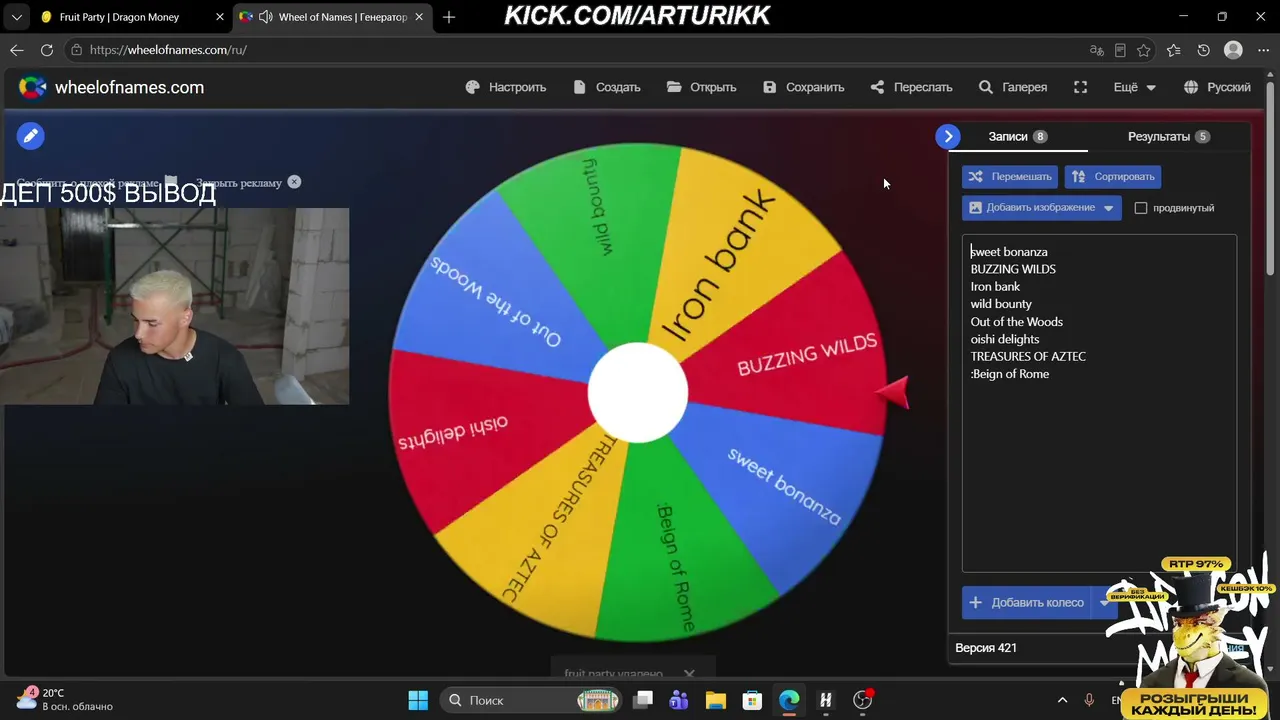Click the 'Добавить колесо' add wheel button
The image size is (1280, 720).
[x=1028, y=603]
